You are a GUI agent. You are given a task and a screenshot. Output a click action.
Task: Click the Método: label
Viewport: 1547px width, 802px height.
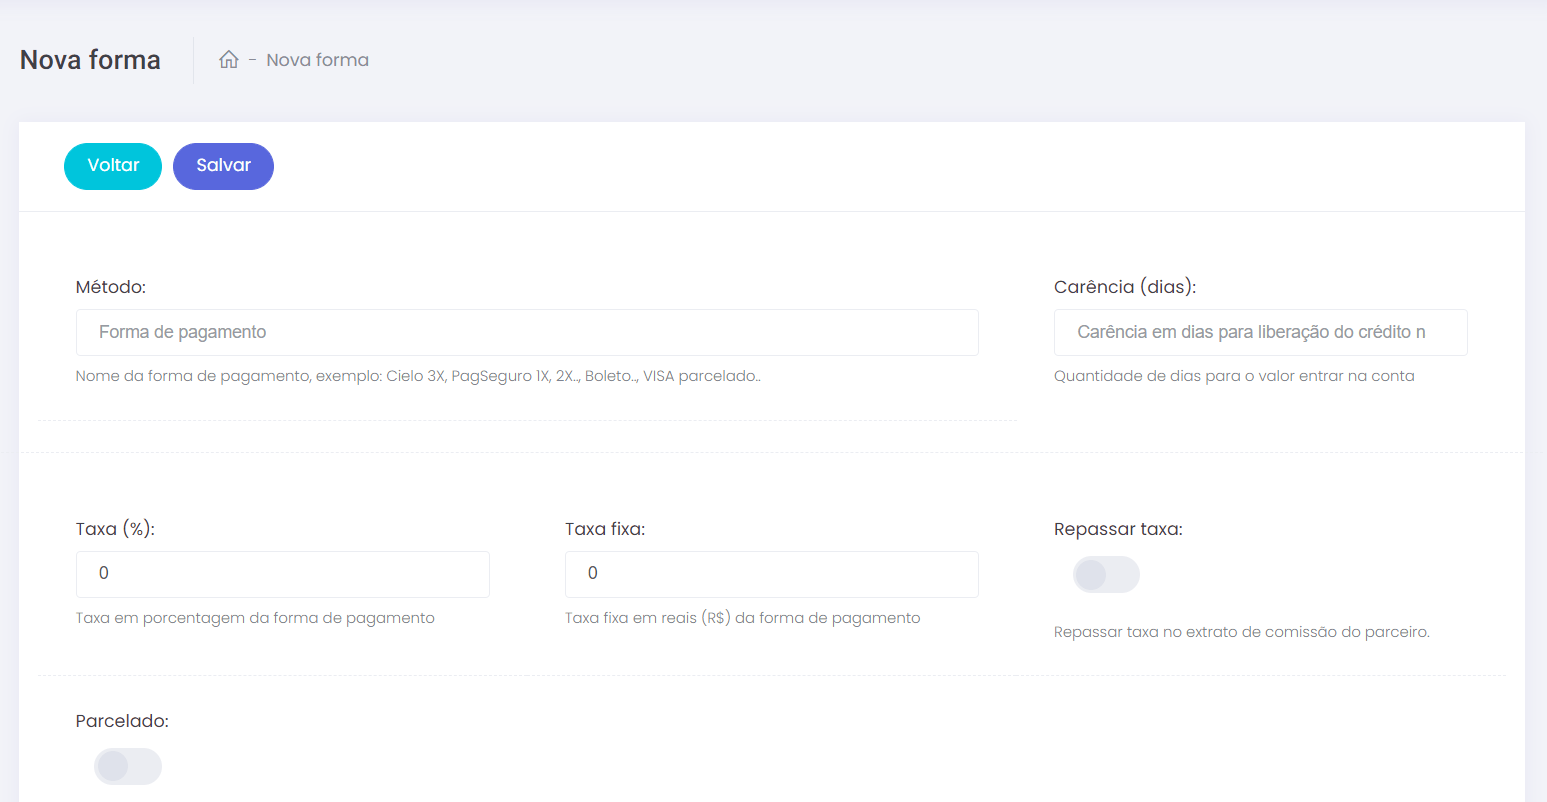(111, 287)
